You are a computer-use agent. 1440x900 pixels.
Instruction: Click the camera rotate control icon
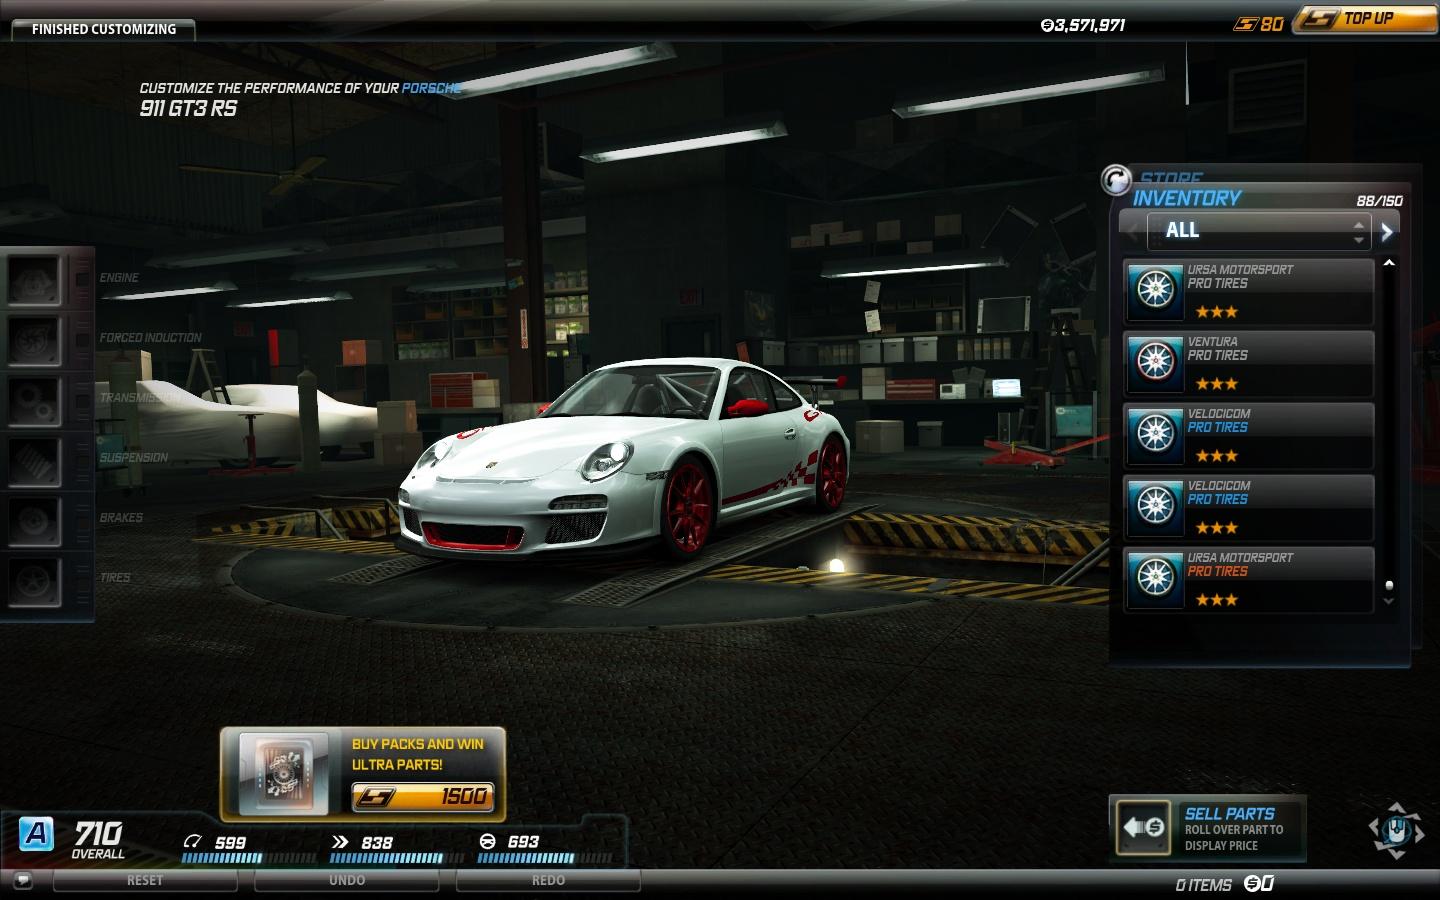pyautogui.click(x=1396, y=830)
